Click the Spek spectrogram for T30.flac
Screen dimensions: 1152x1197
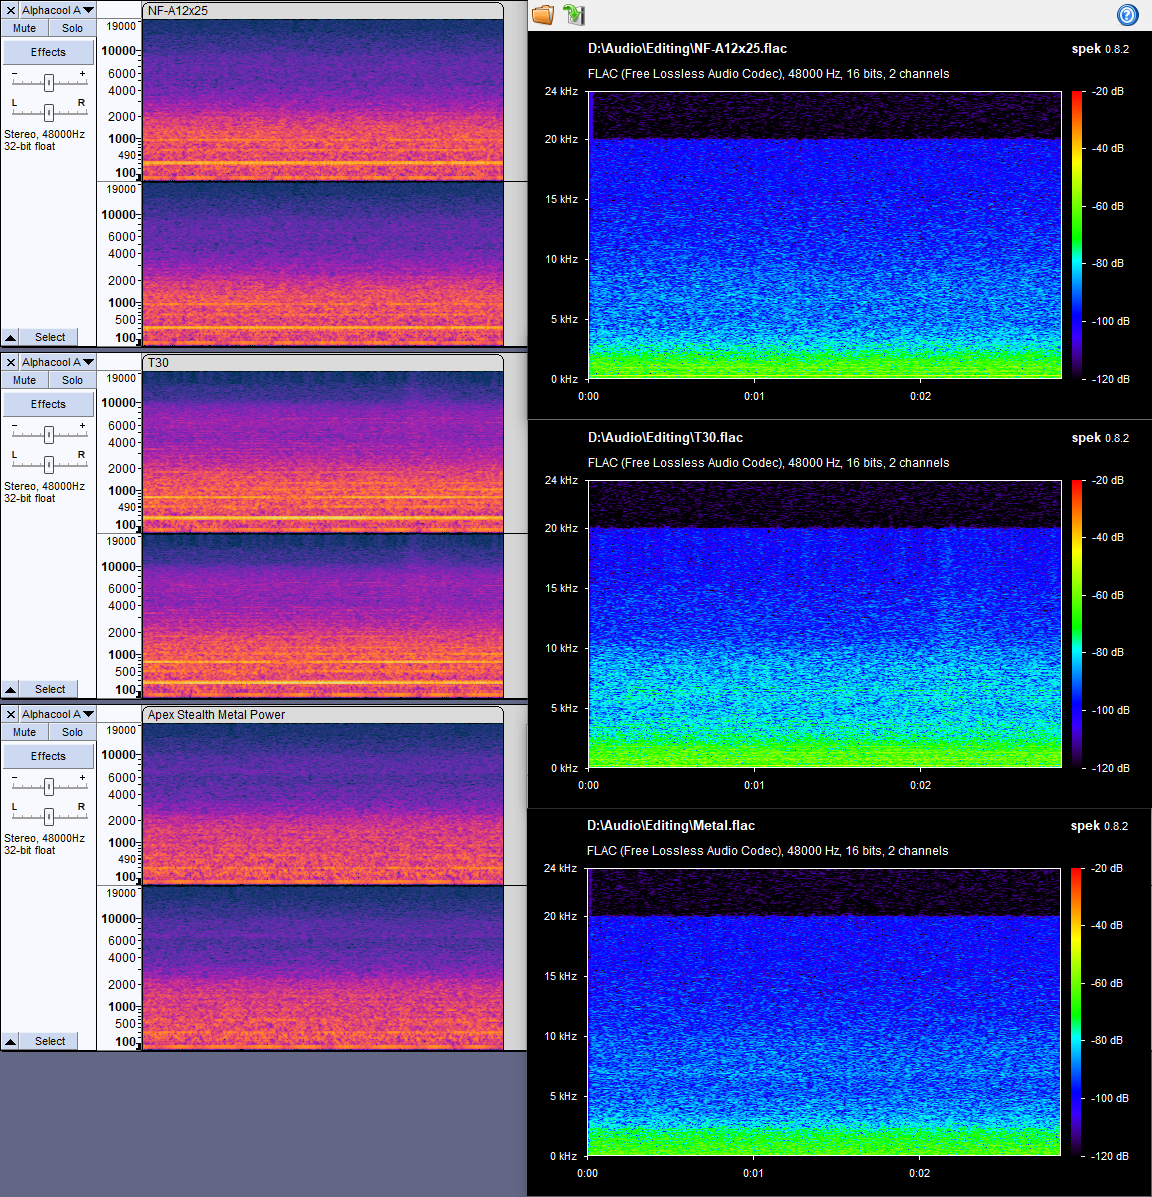tap(824, 624)
